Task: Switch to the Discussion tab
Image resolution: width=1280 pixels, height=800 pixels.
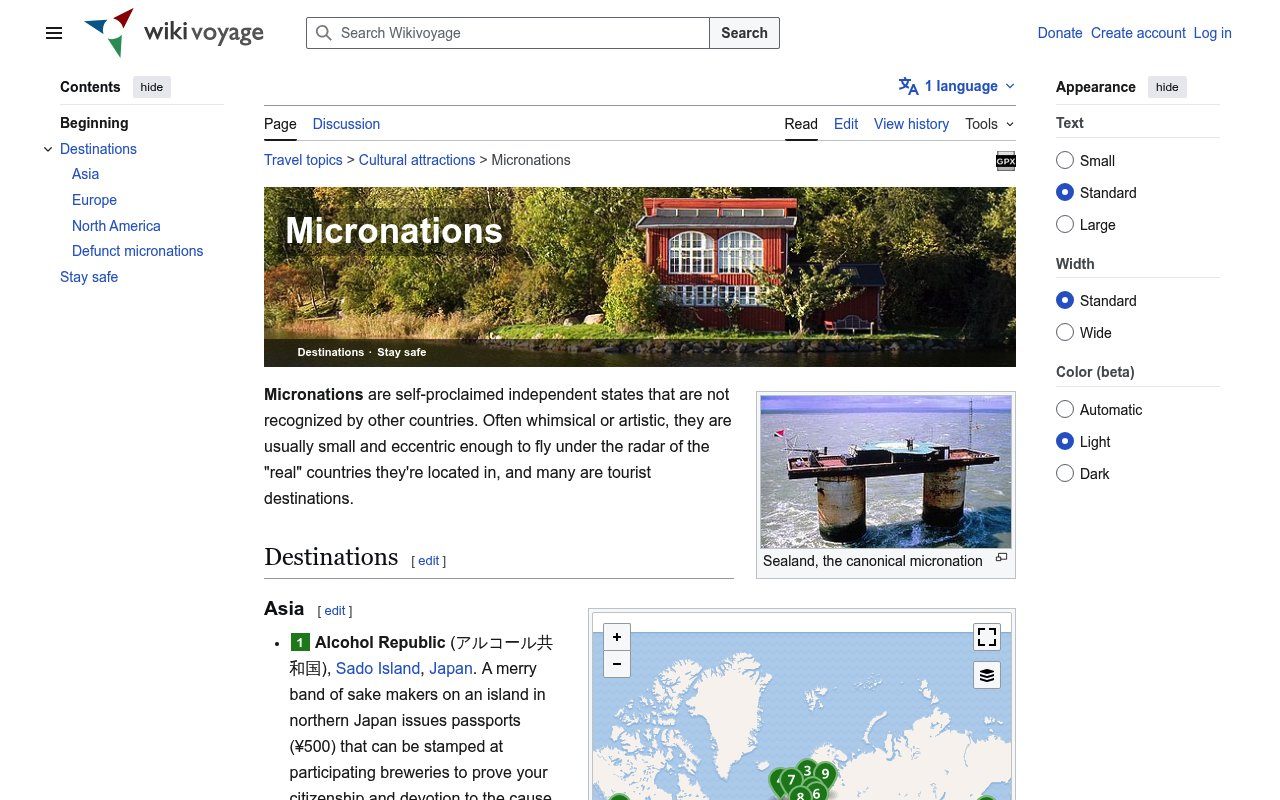Action: click(346, 124)
